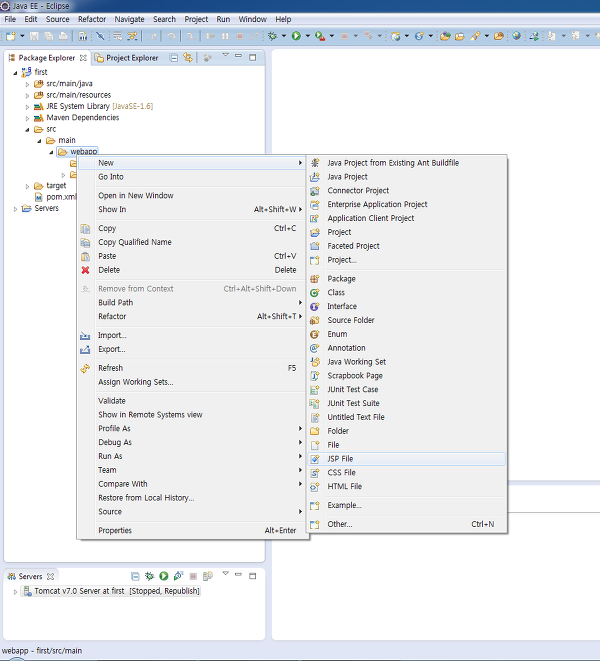Click the Debug bug icon in toolbar

(272, 36)
